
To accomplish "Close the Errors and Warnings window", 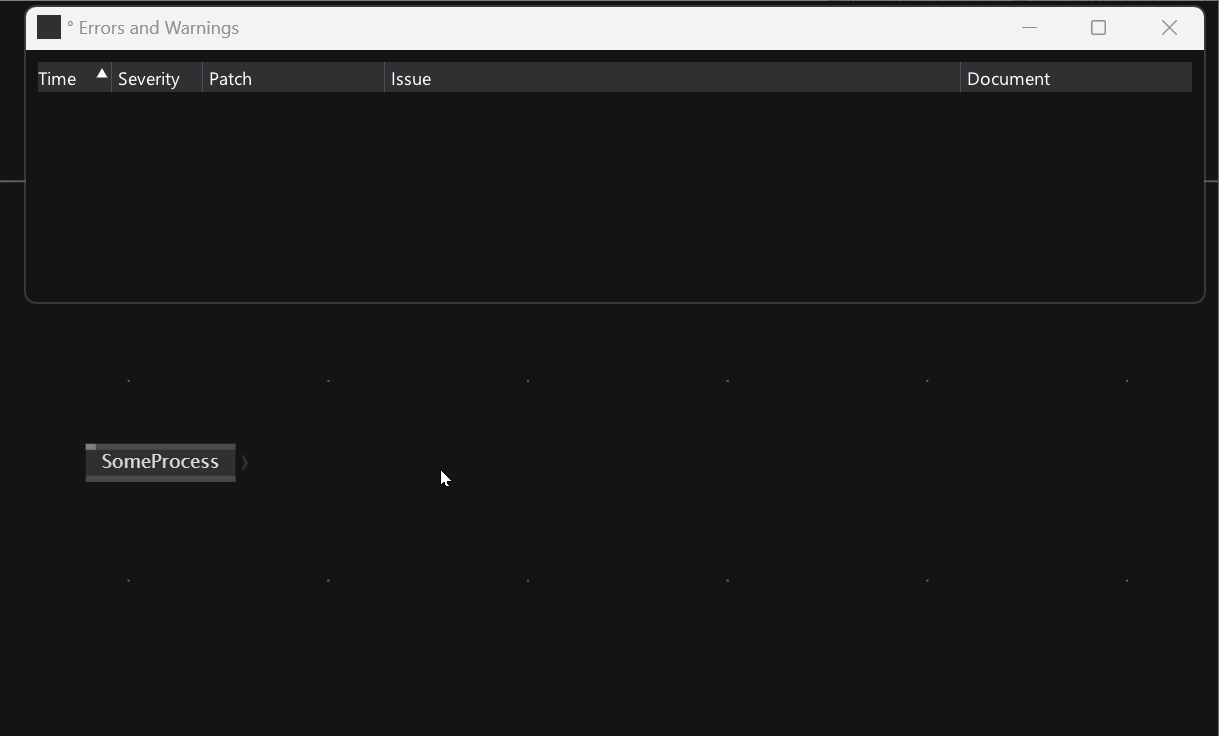I will [x=1169, y=27].
